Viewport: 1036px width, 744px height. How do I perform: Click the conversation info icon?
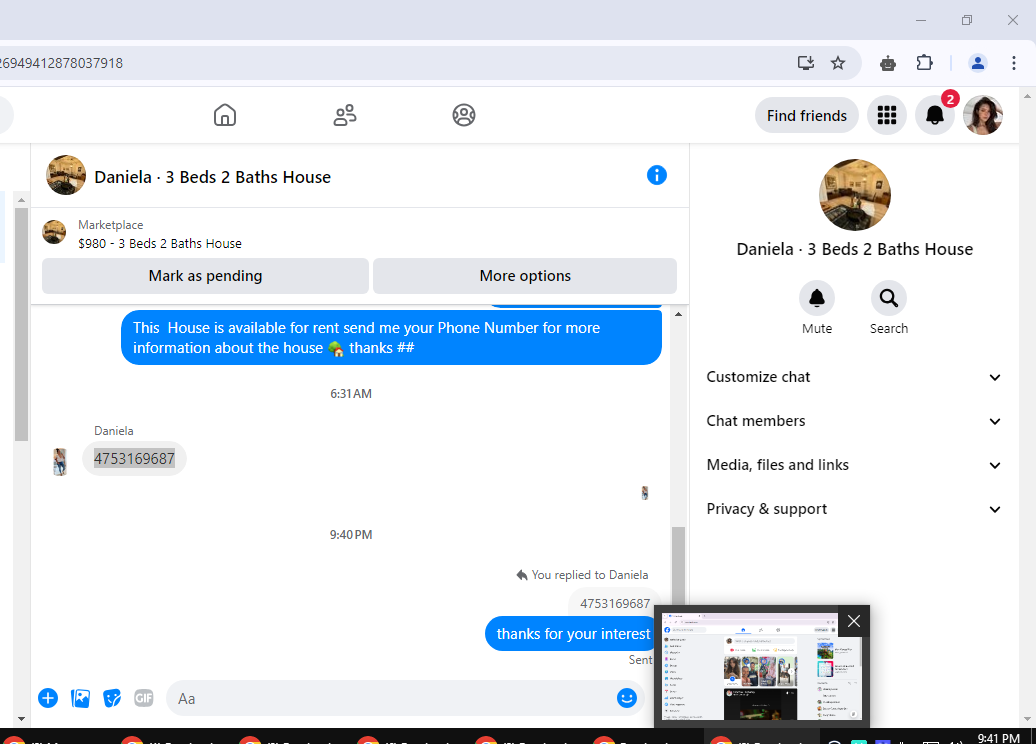click(x=657, y=175)
